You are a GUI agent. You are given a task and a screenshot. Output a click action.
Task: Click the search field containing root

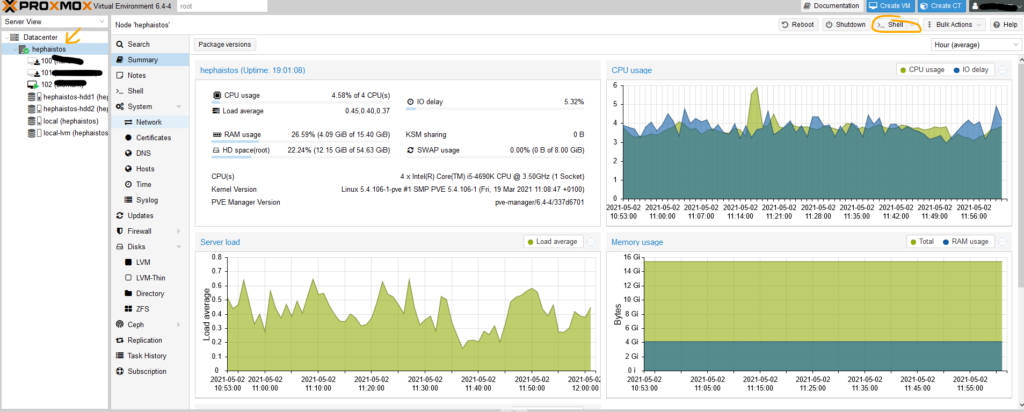coord(222,6)
